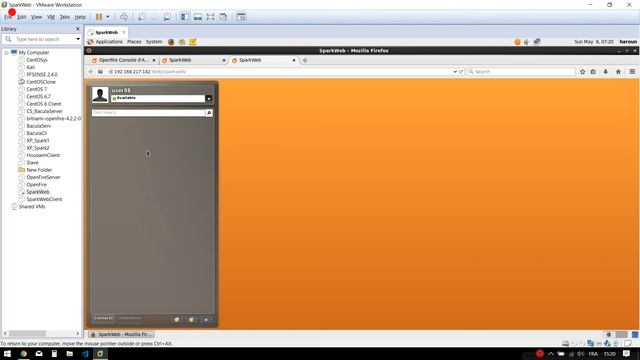This screenshot has width=640, height=360.
Task: Close the Openfire Console tab
Action: coord(154,60)
